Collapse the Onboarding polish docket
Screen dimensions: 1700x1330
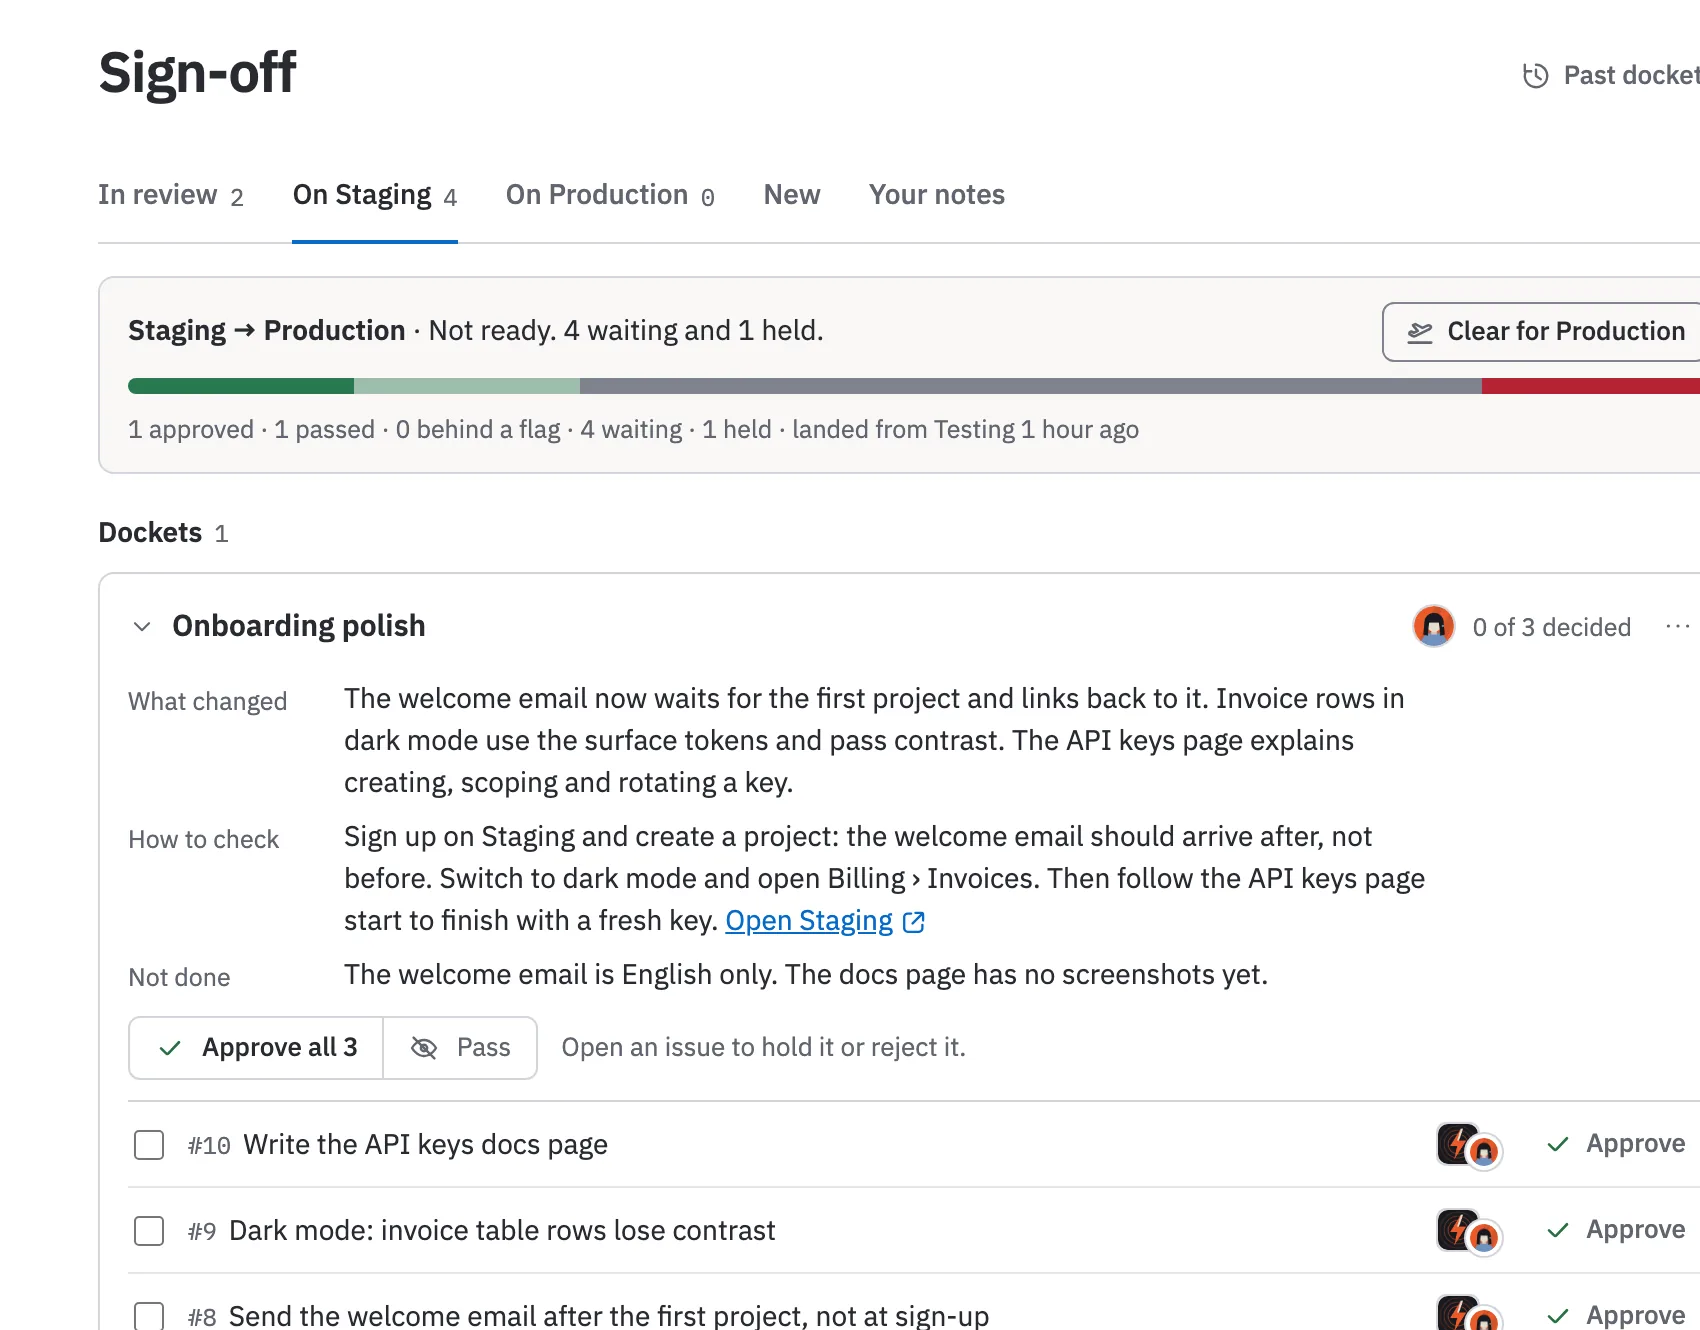pos(142,627)
